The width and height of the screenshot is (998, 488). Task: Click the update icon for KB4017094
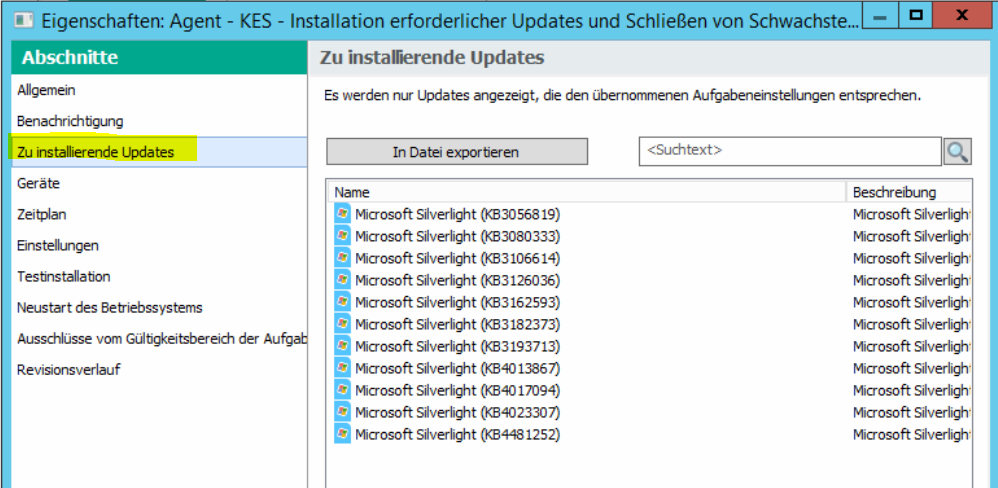[342, 390]
